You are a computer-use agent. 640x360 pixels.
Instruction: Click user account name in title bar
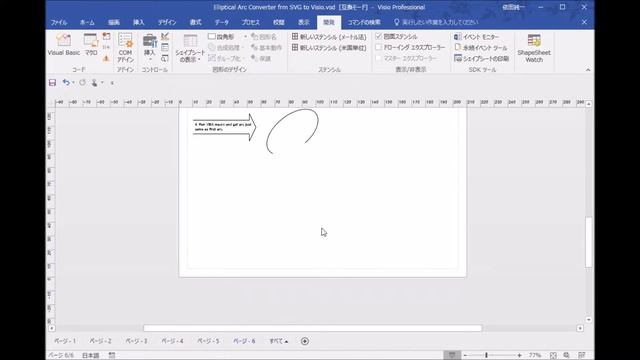click(x=513, y=7)
